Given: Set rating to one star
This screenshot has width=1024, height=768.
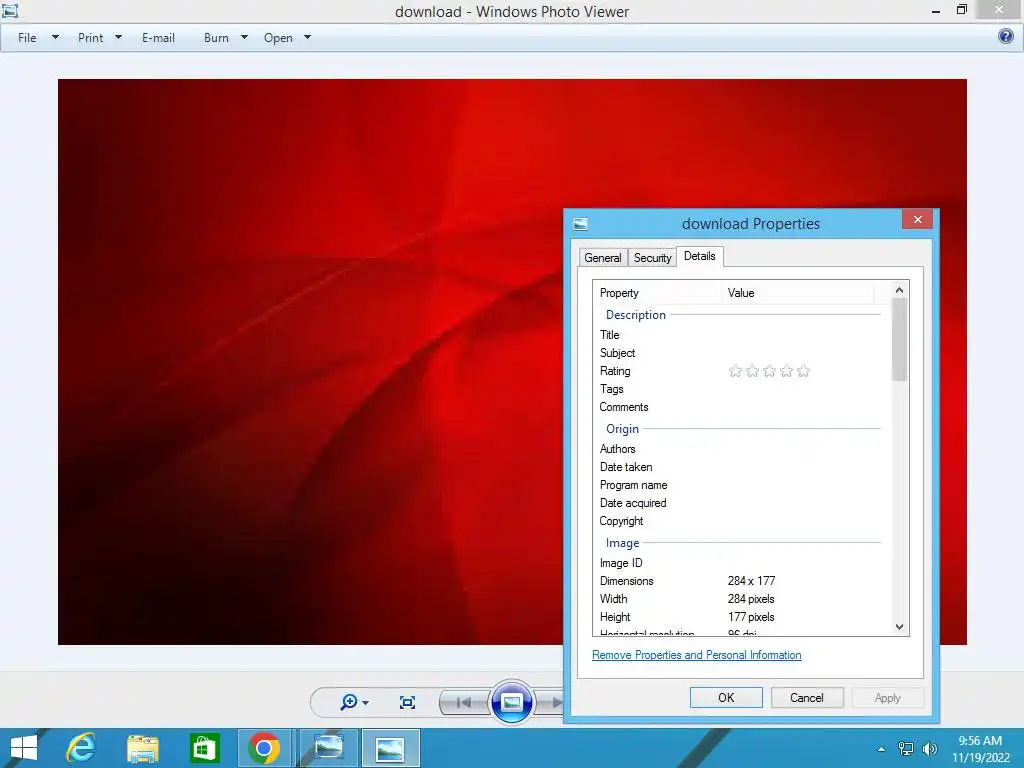Looking at the screenshot, I should click(x=735, y=371).
